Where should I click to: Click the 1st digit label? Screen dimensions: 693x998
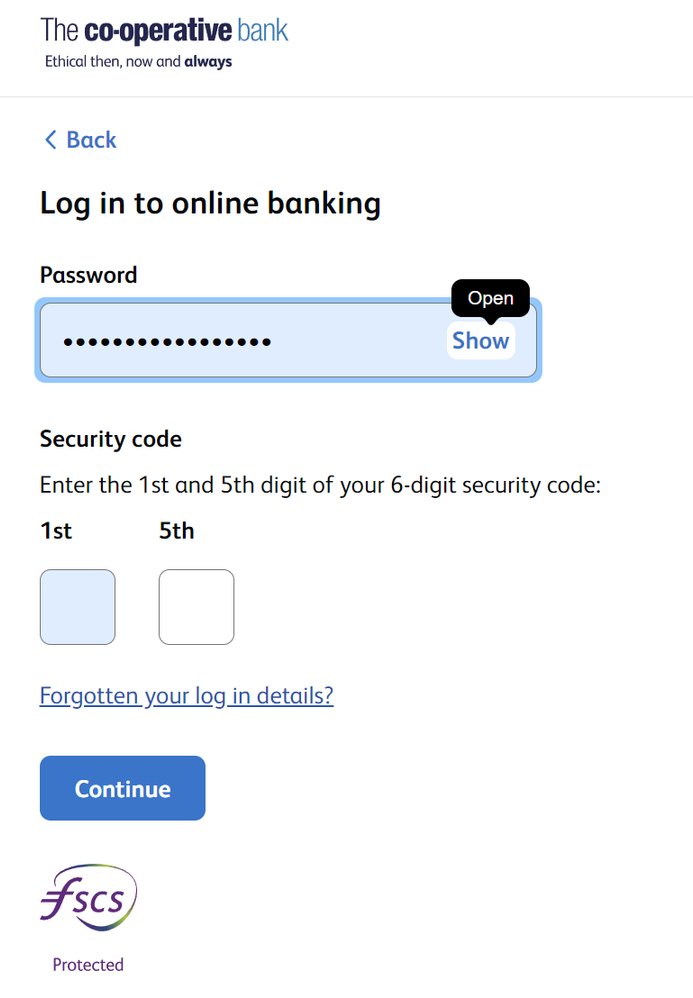pos(56,530)
